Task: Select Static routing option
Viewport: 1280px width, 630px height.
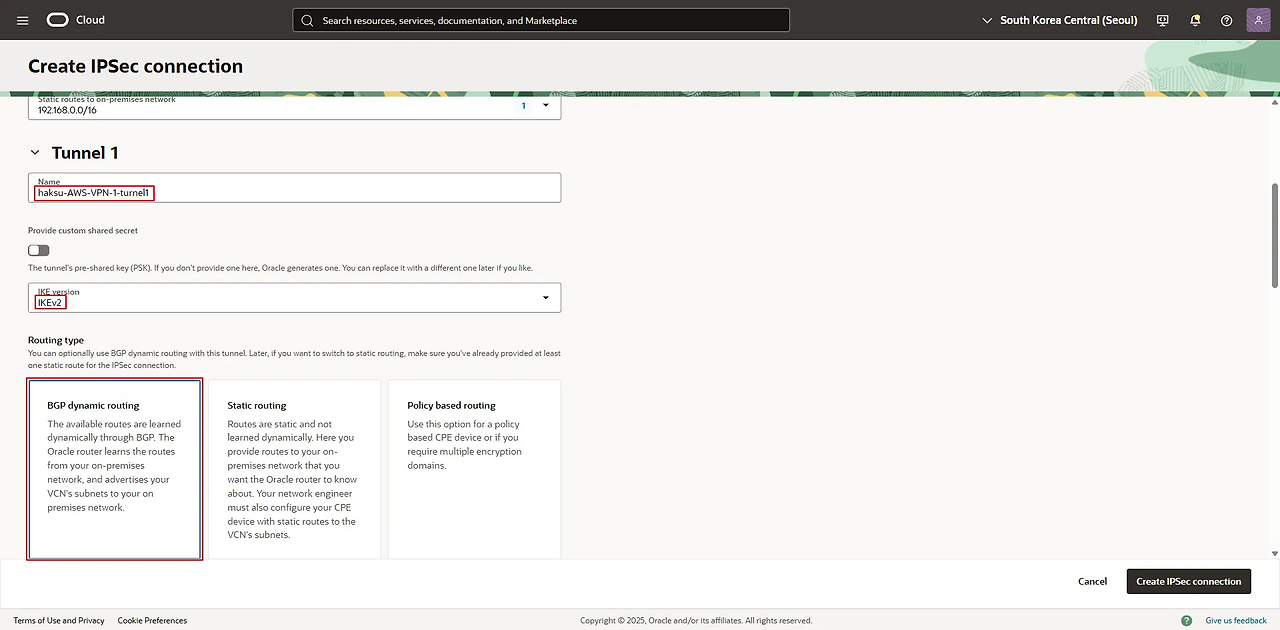Action: [x=294, y=468]
